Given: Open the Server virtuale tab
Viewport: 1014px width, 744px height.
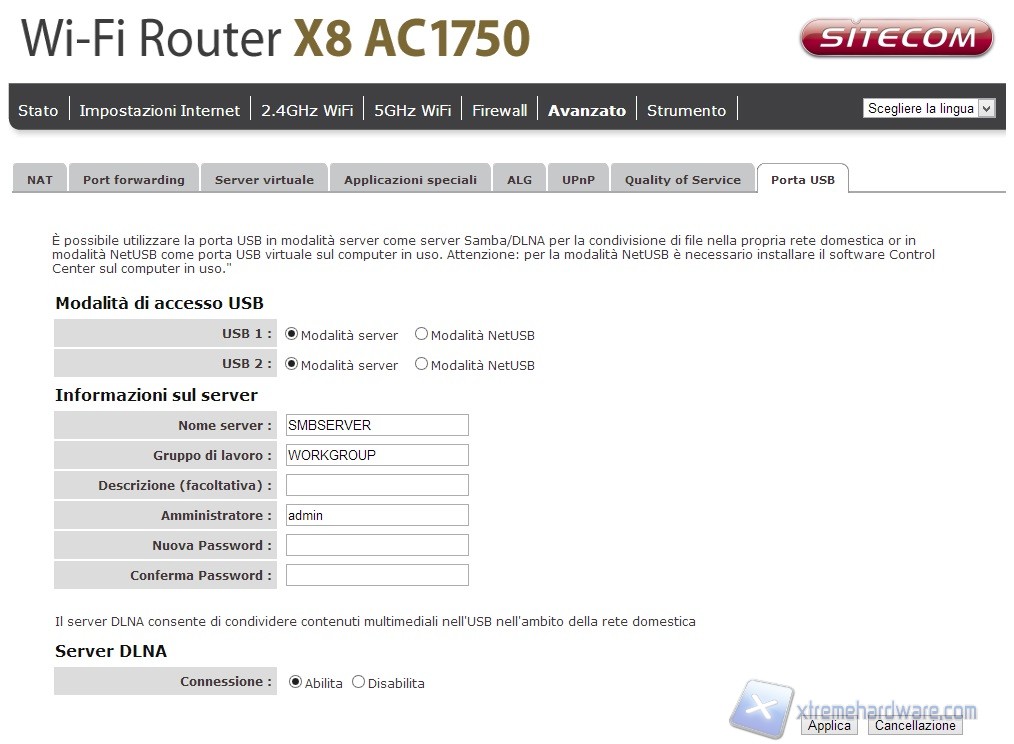Looking at the screenshot, I should click(x=264, y=180).
